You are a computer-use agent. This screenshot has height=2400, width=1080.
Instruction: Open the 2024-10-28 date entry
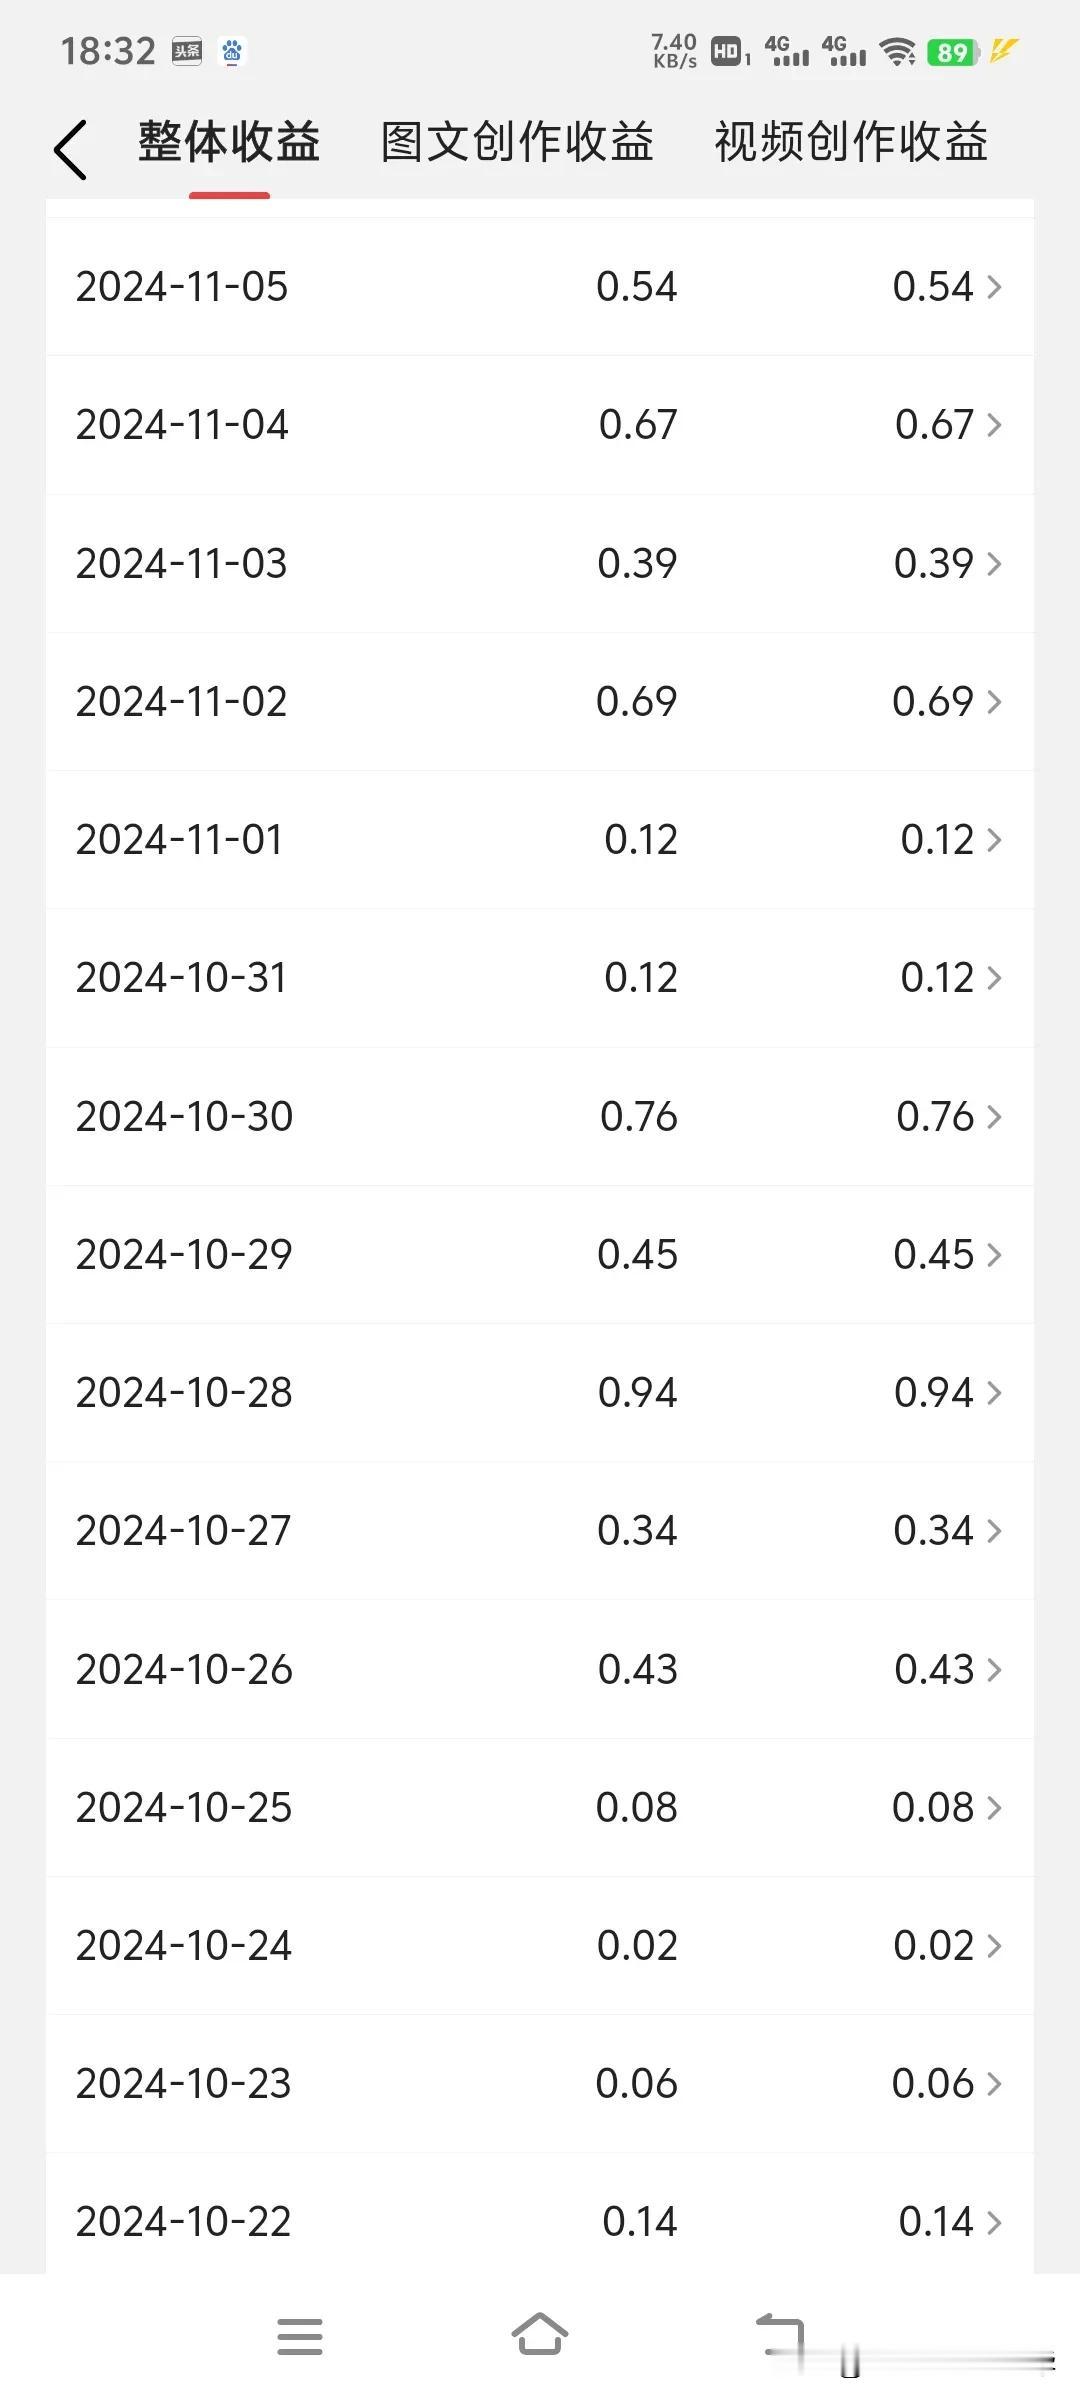click(184, 1392)
